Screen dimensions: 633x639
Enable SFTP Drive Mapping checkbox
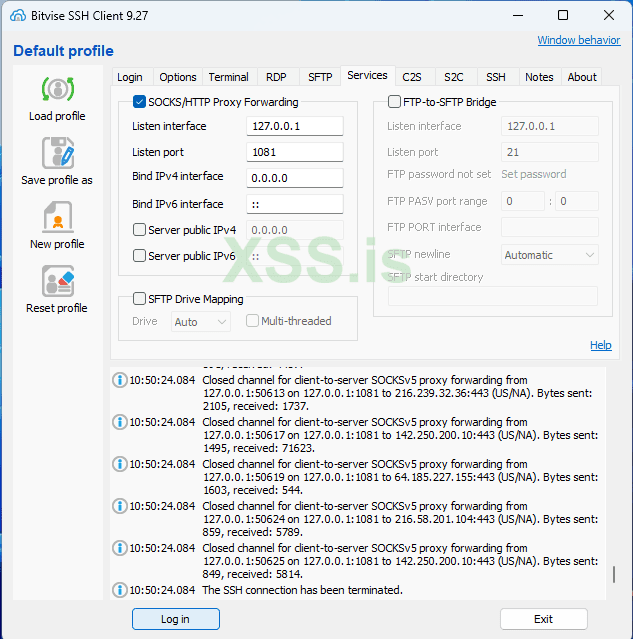tap(139, 299)
